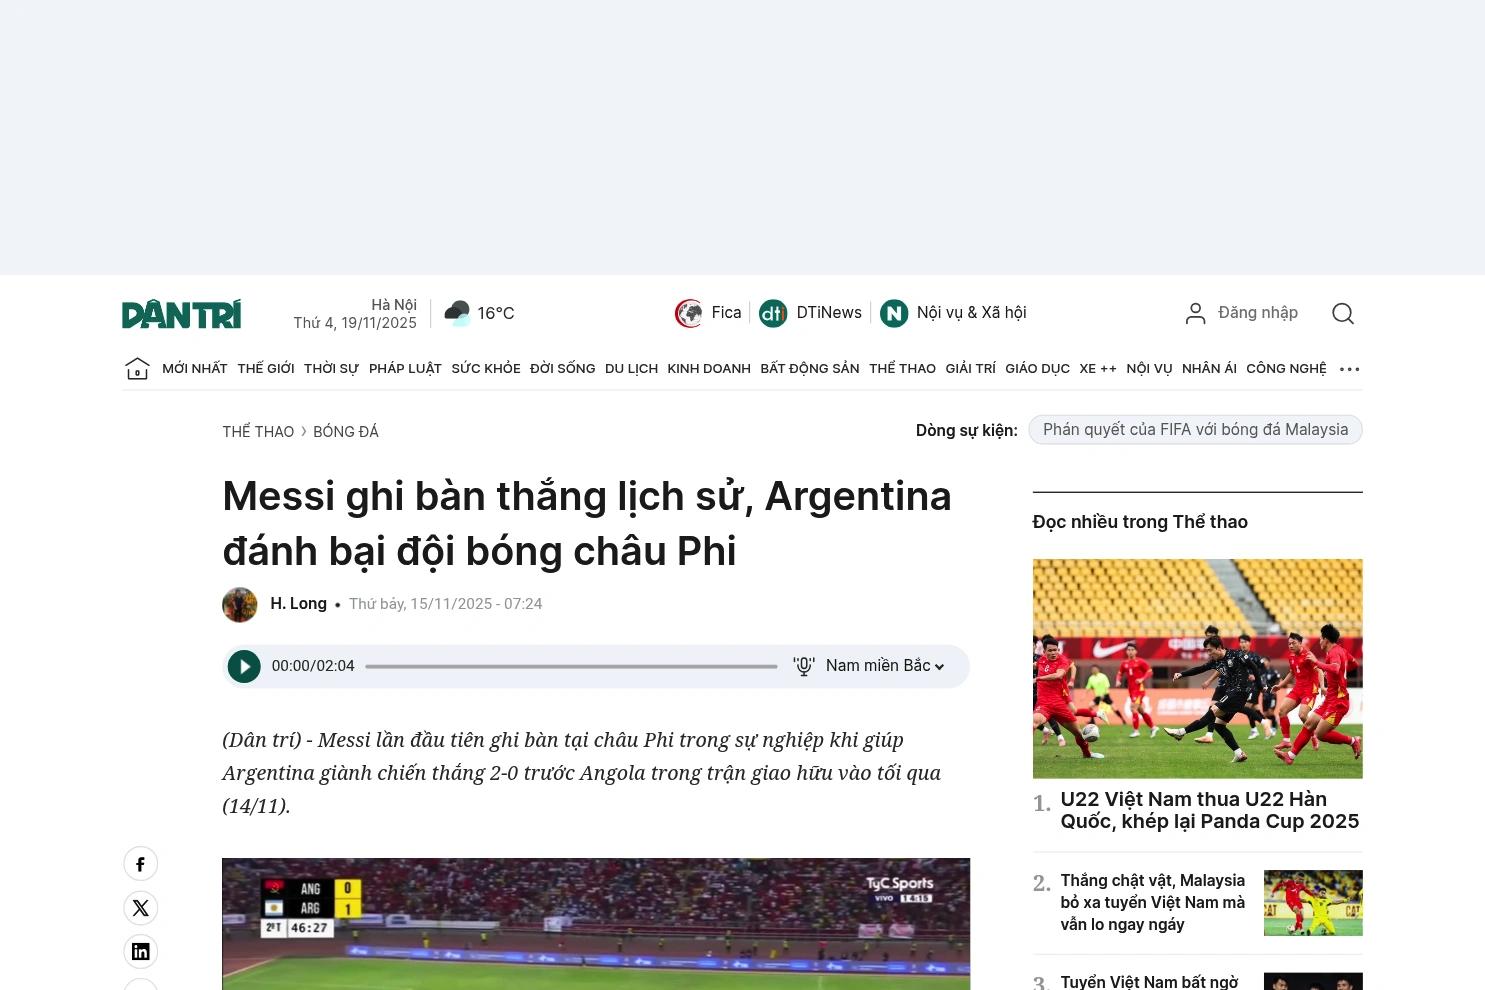Read U22 Việt Nam thua U22 Hàn Quốc article
The image size is (1485, 990).
coord(1210,810)
